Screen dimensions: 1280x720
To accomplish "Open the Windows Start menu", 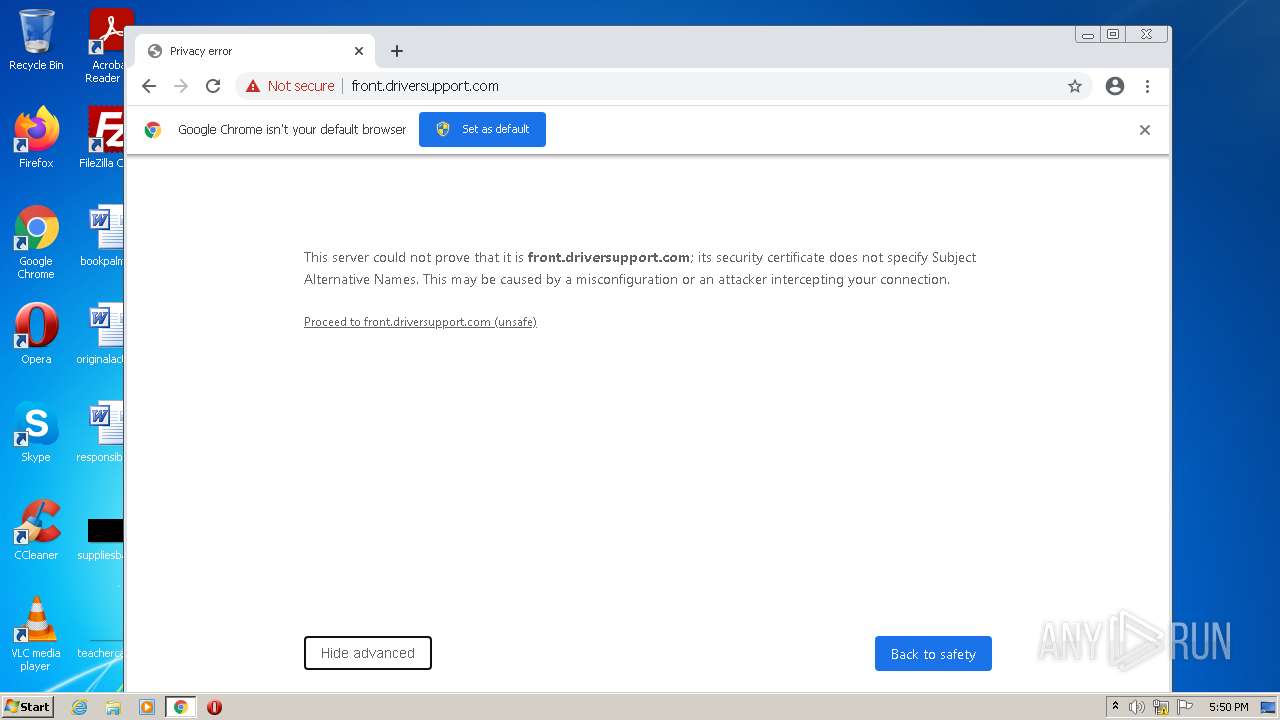I will point(28,706).
